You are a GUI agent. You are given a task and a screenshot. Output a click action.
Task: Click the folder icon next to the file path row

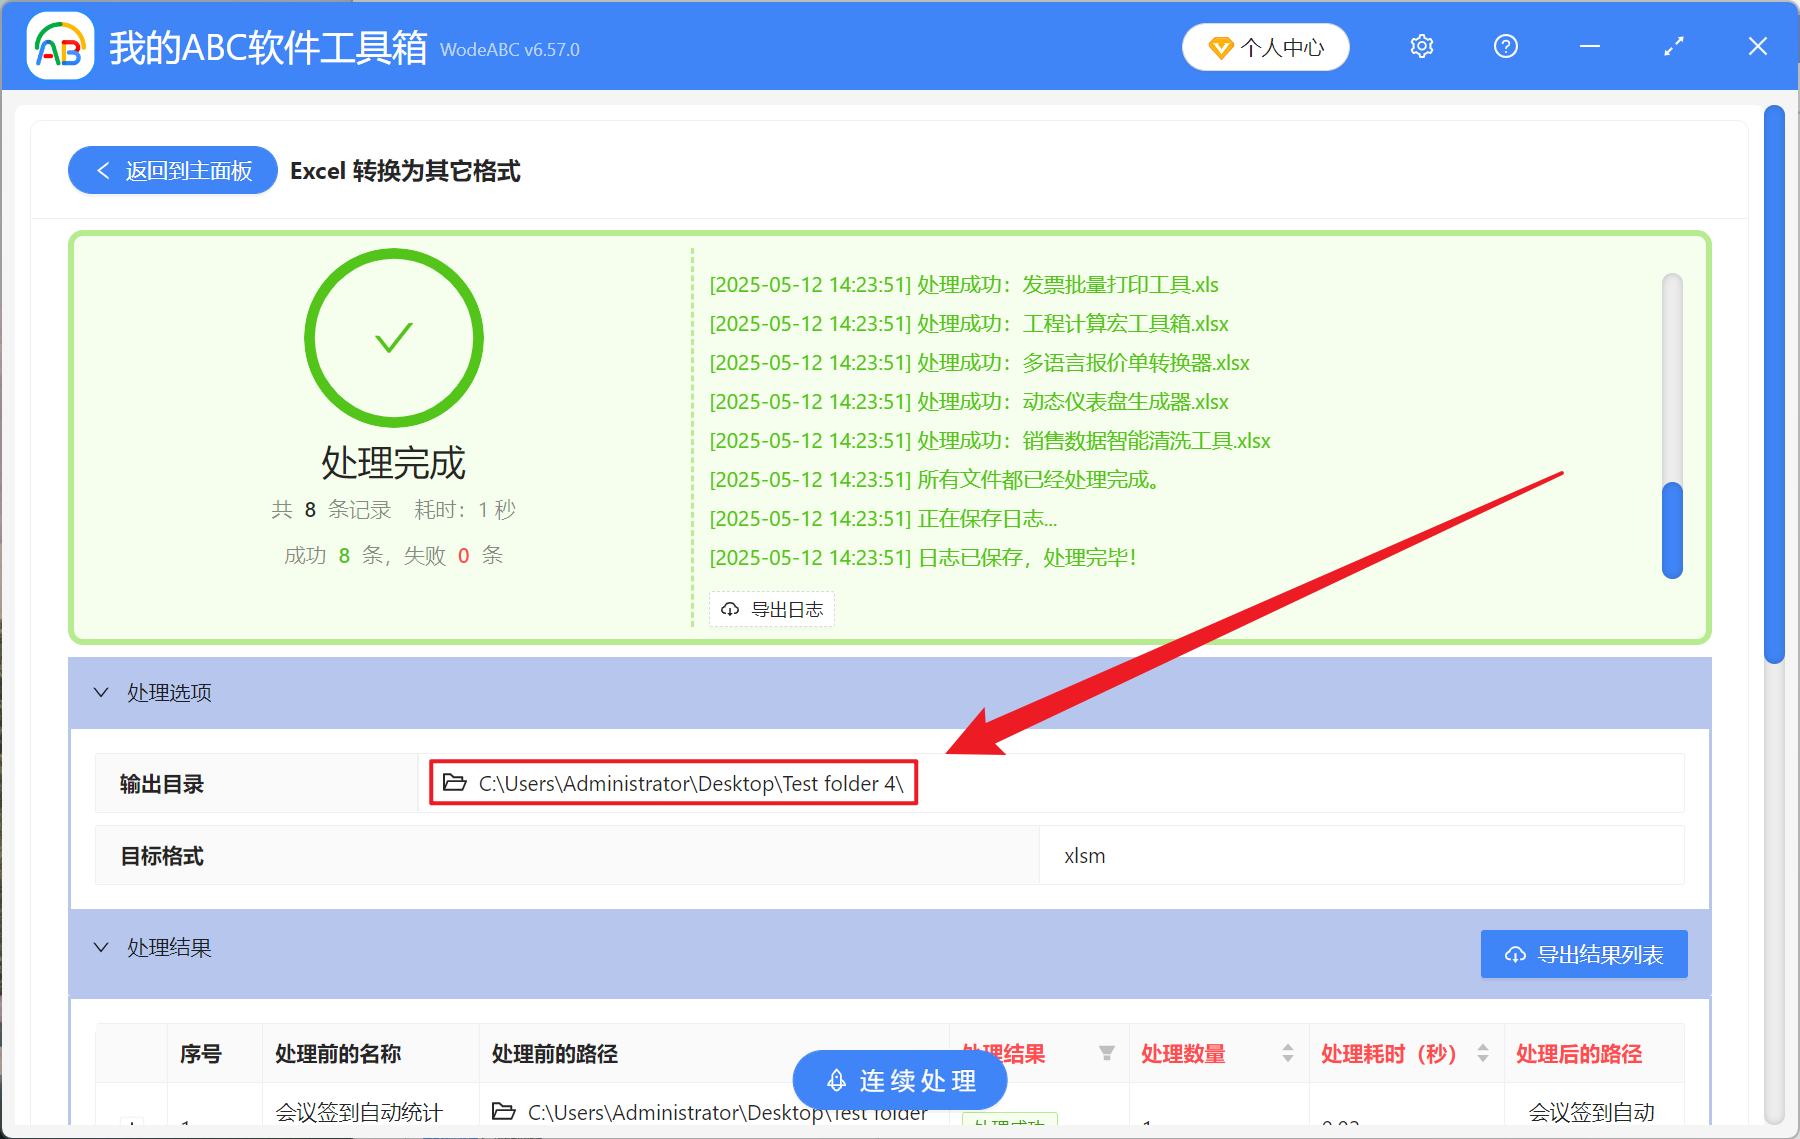tap(506, 1111)
